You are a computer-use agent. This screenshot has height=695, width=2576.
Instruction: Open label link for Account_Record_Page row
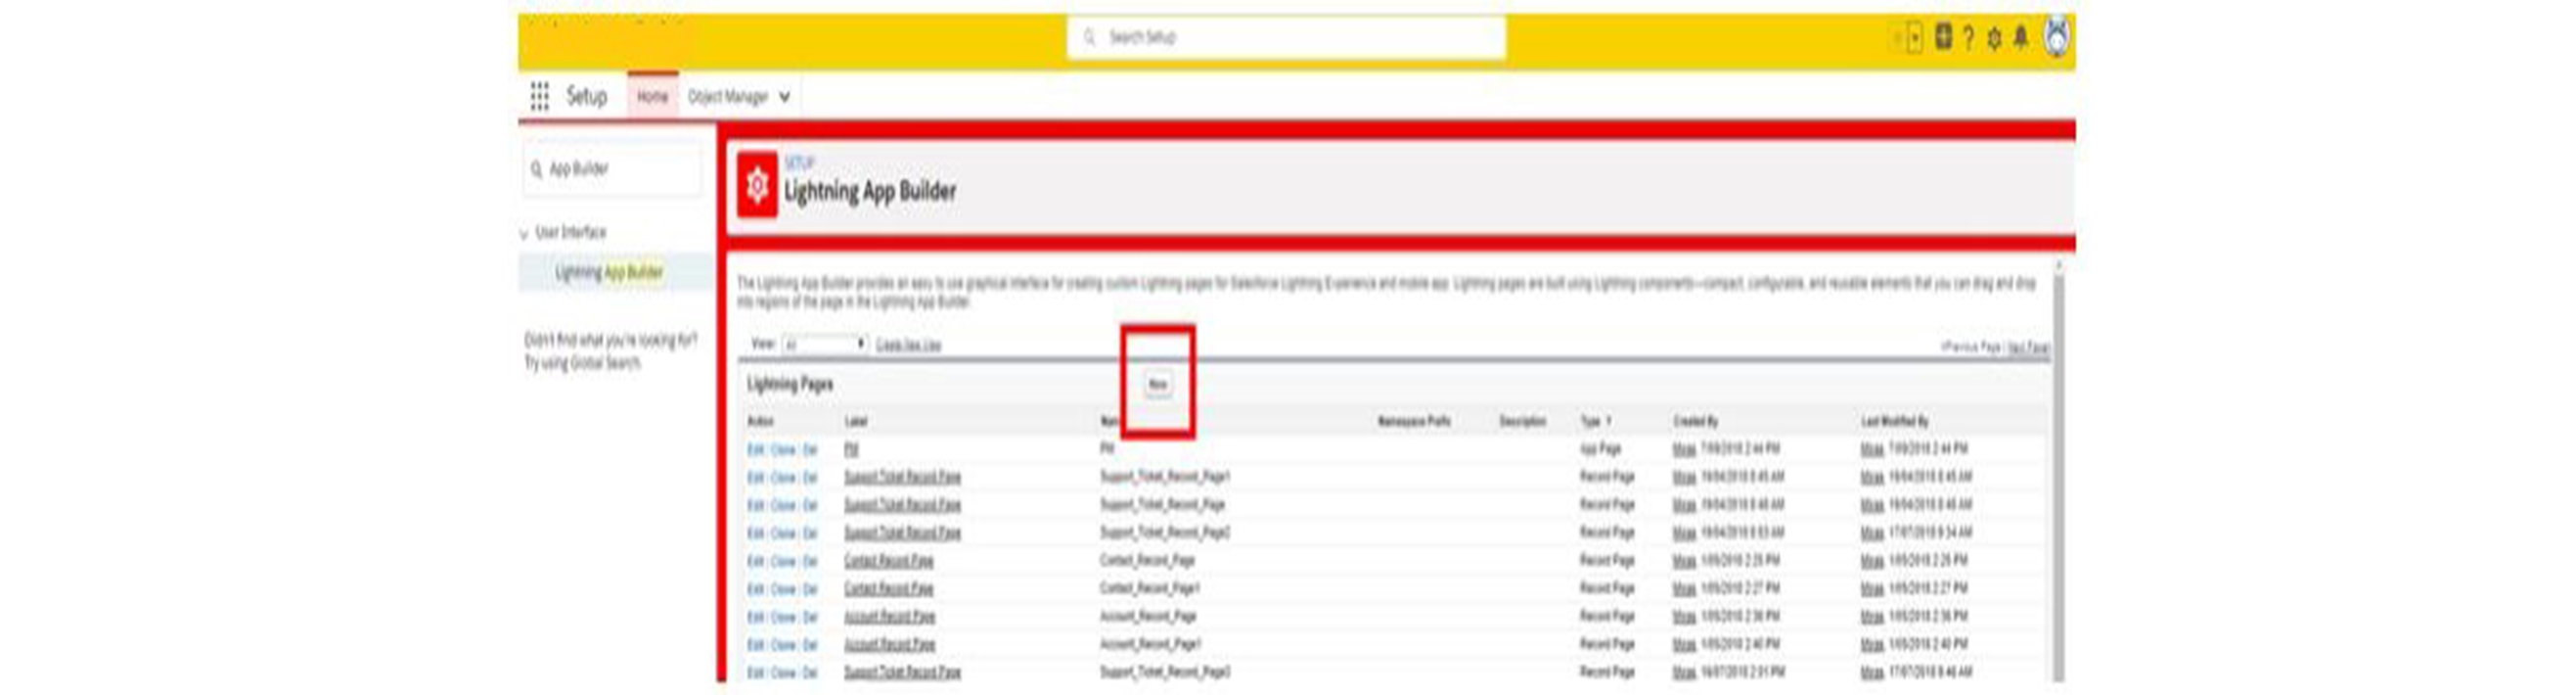click(889, 617)
